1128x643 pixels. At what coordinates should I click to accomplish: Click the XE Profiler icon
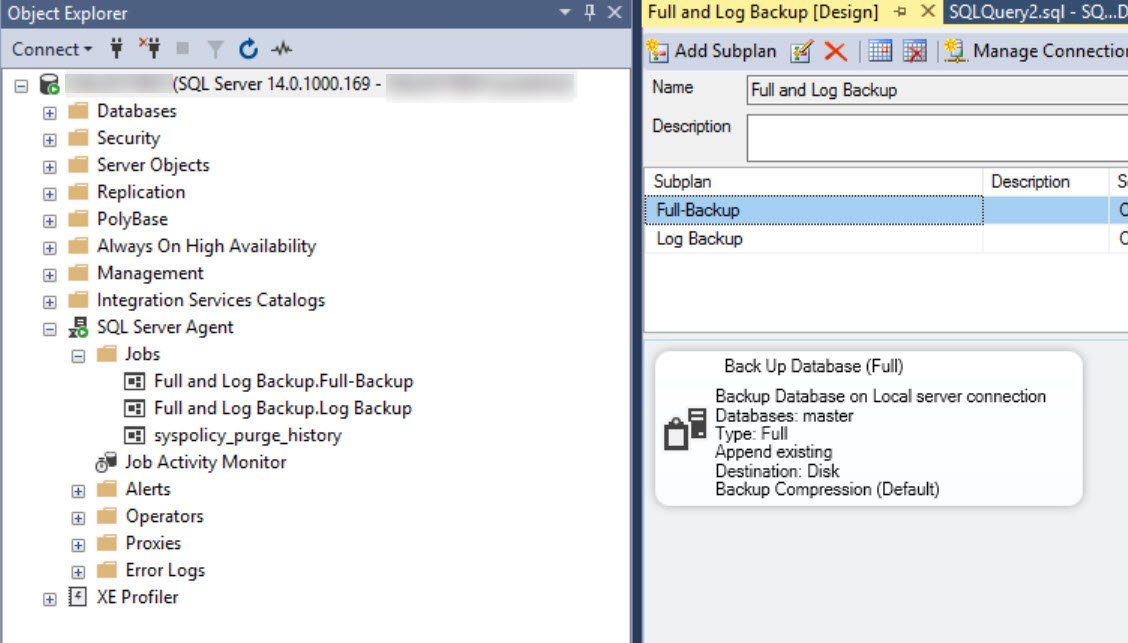coord(78,597)
